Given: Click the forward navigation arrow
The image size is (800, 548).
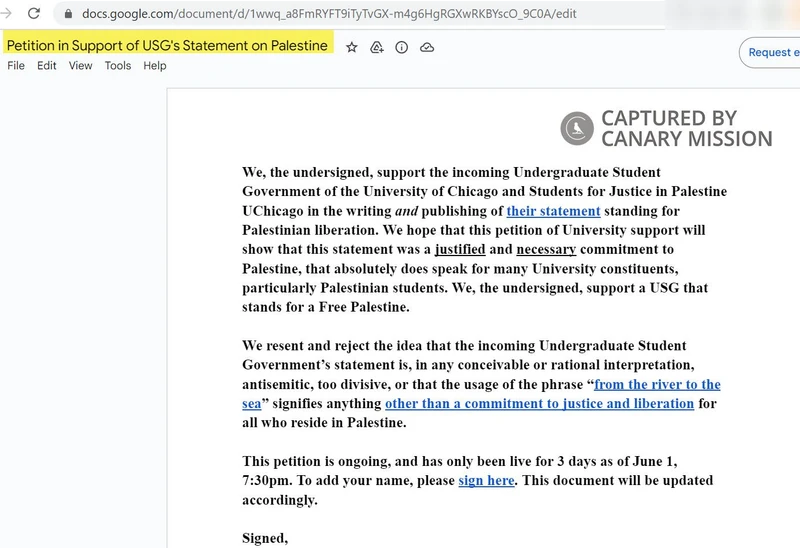Looking at the screenshot, I should (6, 13).
